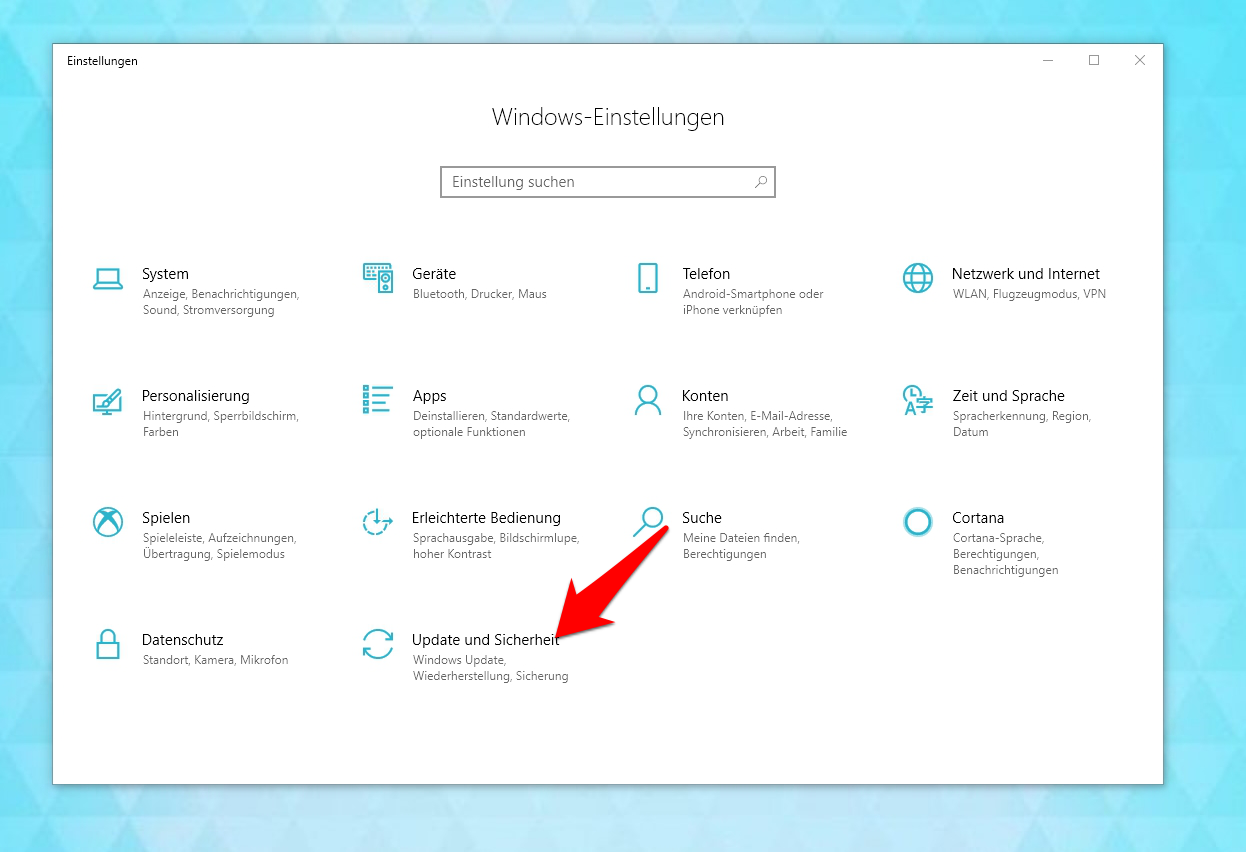1246x852 pixels.
Task: Select the Geräte icon for Bluetooth and printers
Action: tap(378, 278)
